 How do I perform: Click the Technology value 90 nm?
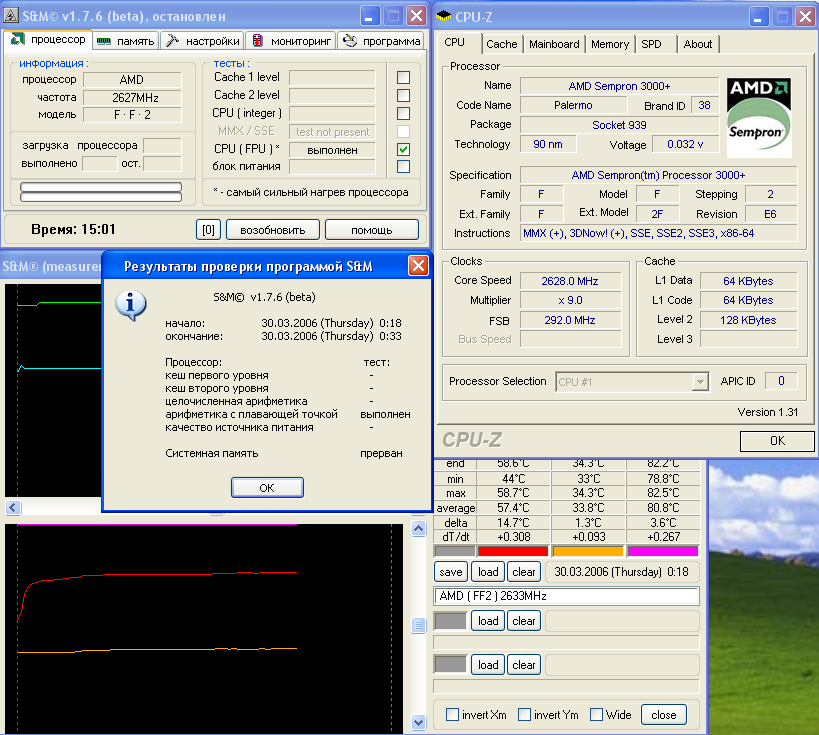click(x=548, y=144)
